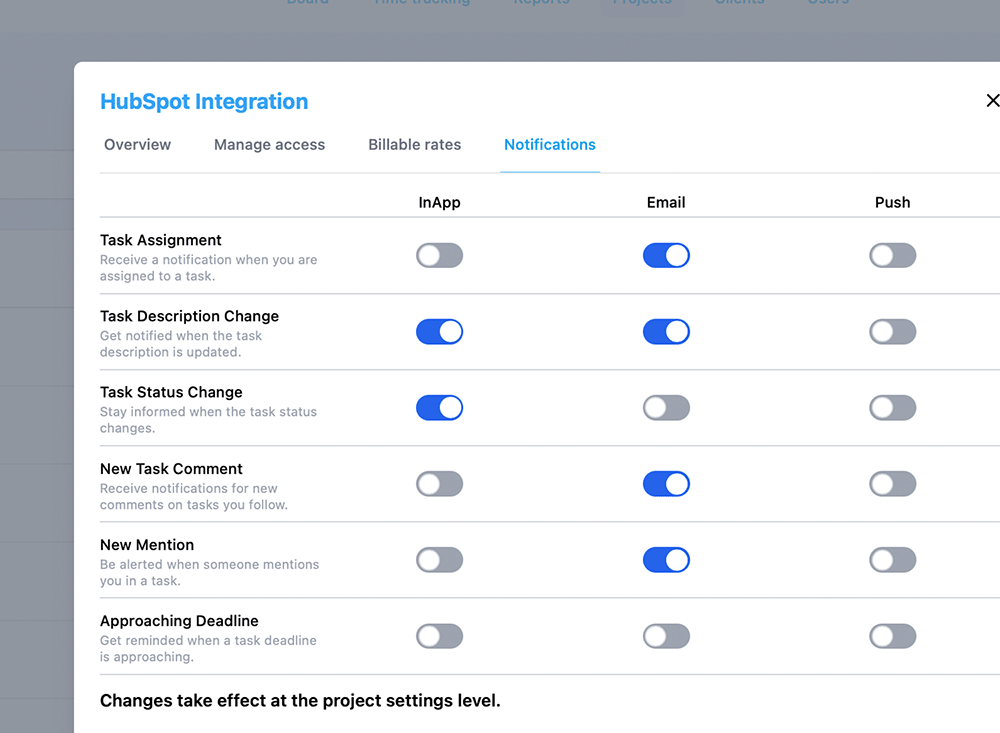Click the "Get reminded when a task deadline" text
Screen dimensions: 1000x733
coord(208,648)
